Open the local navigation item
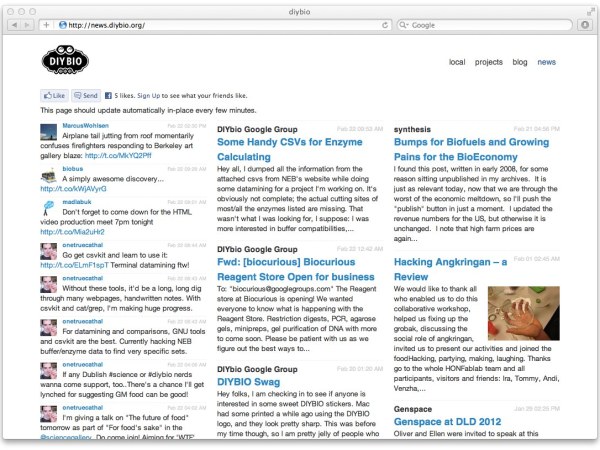The image size is (600, 450). (x=457, y=62)
